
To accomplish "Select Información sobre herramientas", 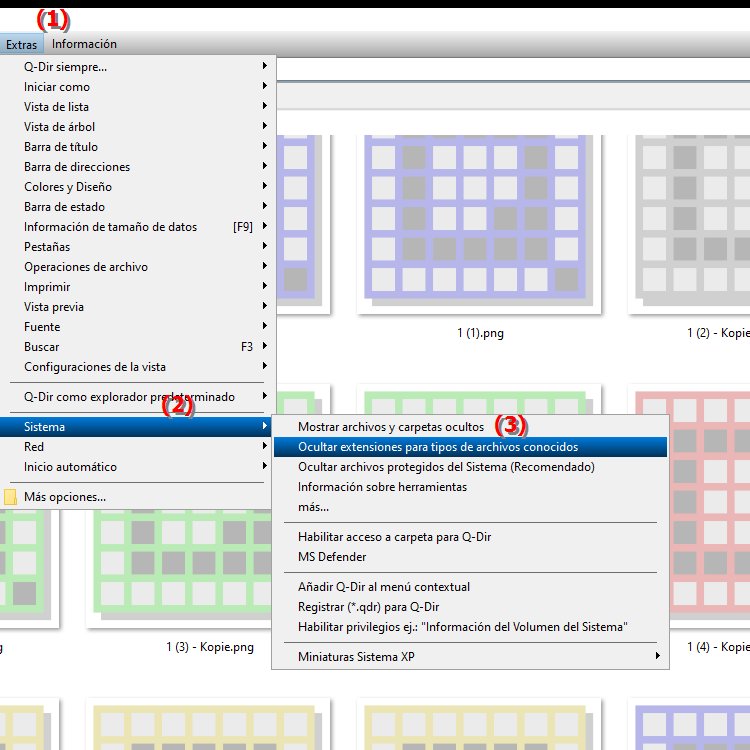I will tap(470, 487).
